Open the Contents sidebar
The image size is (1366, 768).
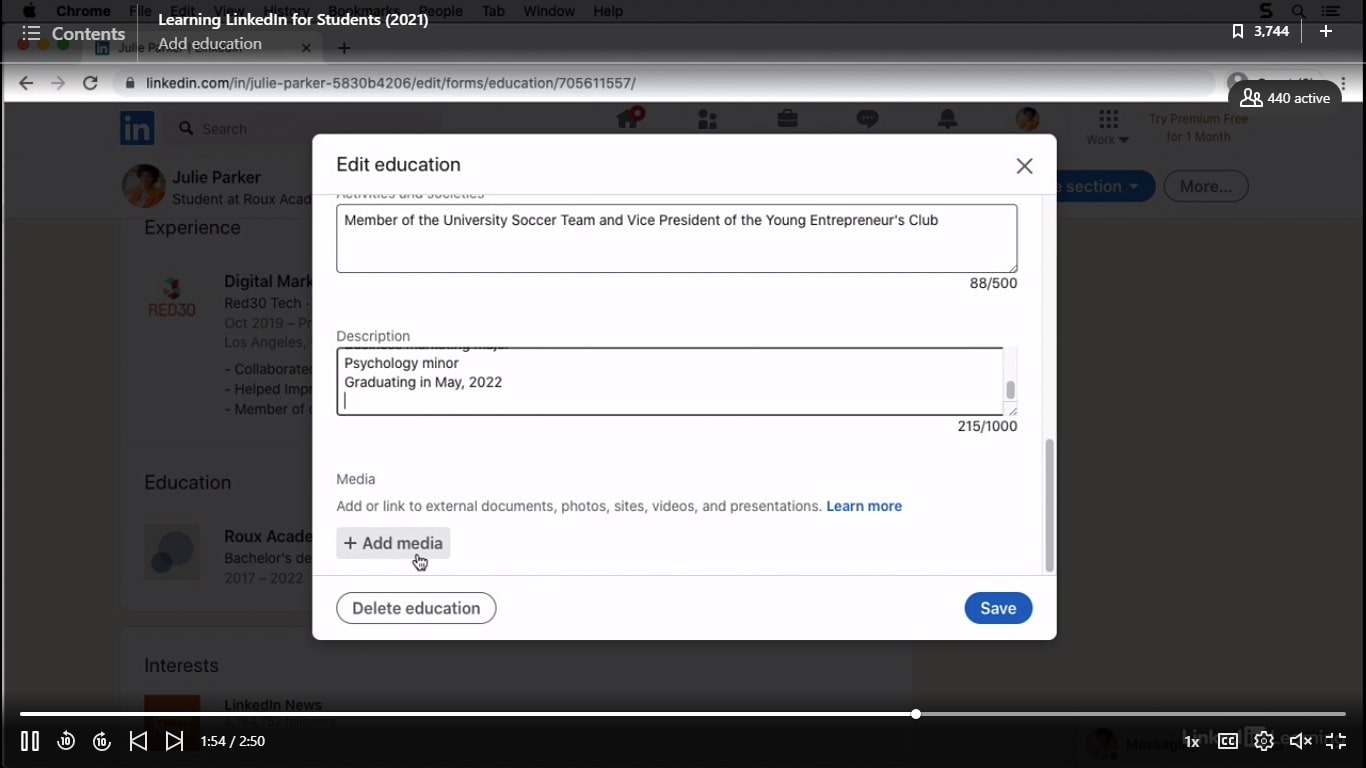tap(74, 33)
